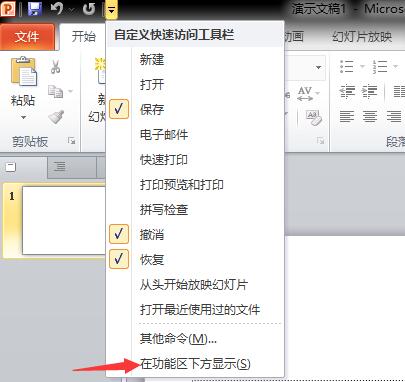This screenshot has width=405, height=382.
Task: Click the PowerPoint application icon
Action: click(x=8, y=9)
